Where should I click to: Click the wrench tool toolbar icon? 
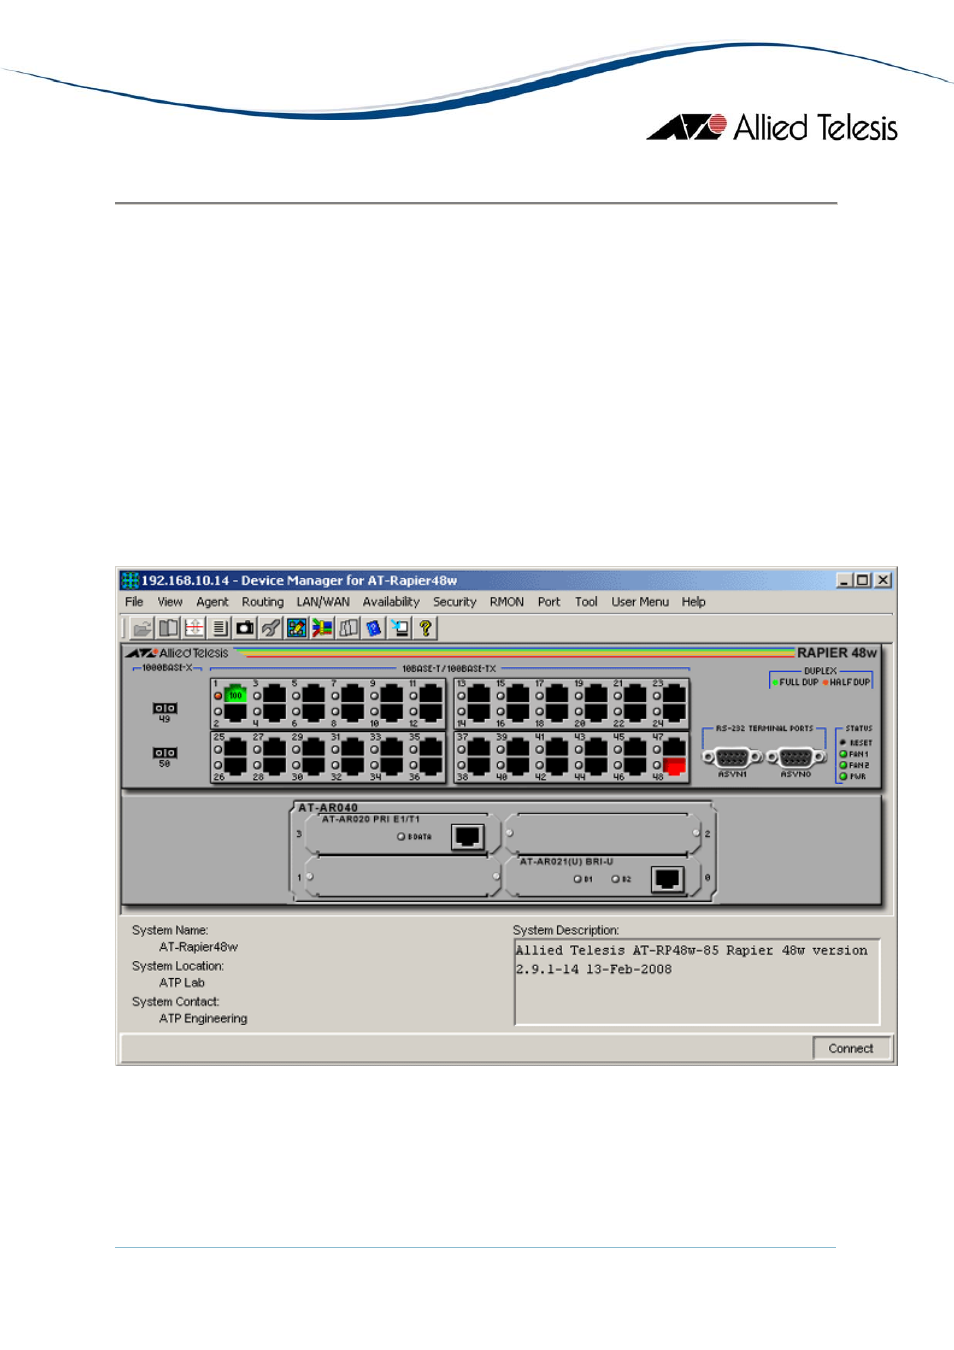(270, 628)
